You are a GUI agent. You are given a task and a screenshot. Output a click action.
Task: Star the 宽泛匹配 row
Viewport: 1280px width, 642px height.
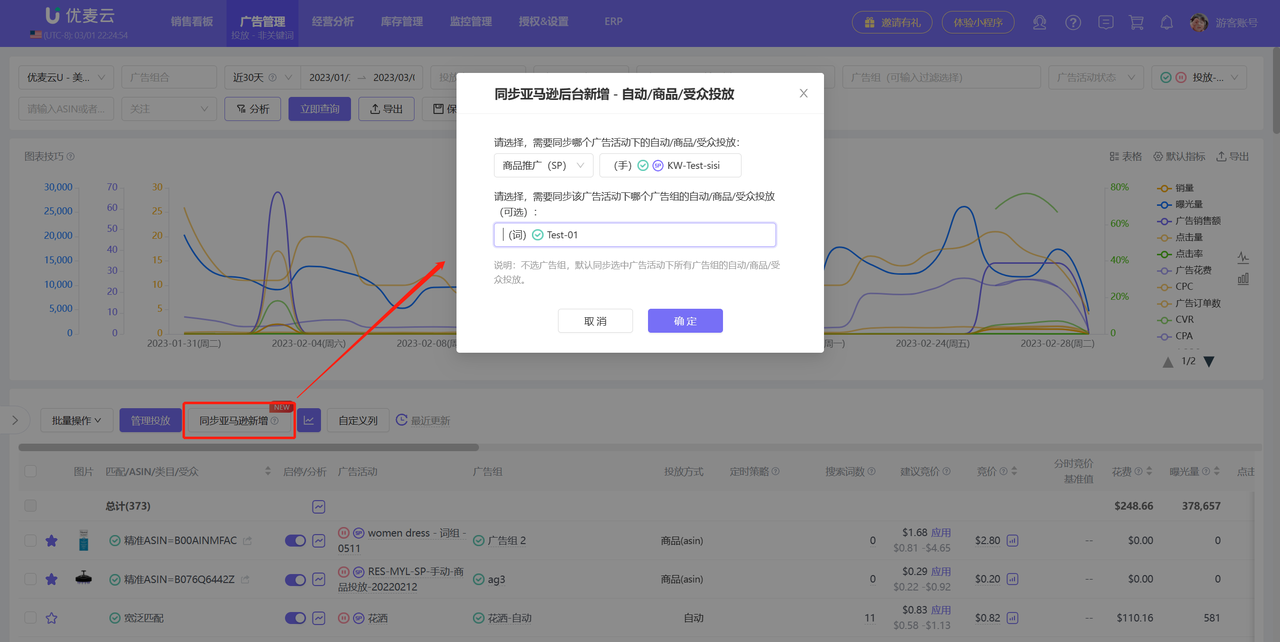pyautogui.click(x=51, y=619)
